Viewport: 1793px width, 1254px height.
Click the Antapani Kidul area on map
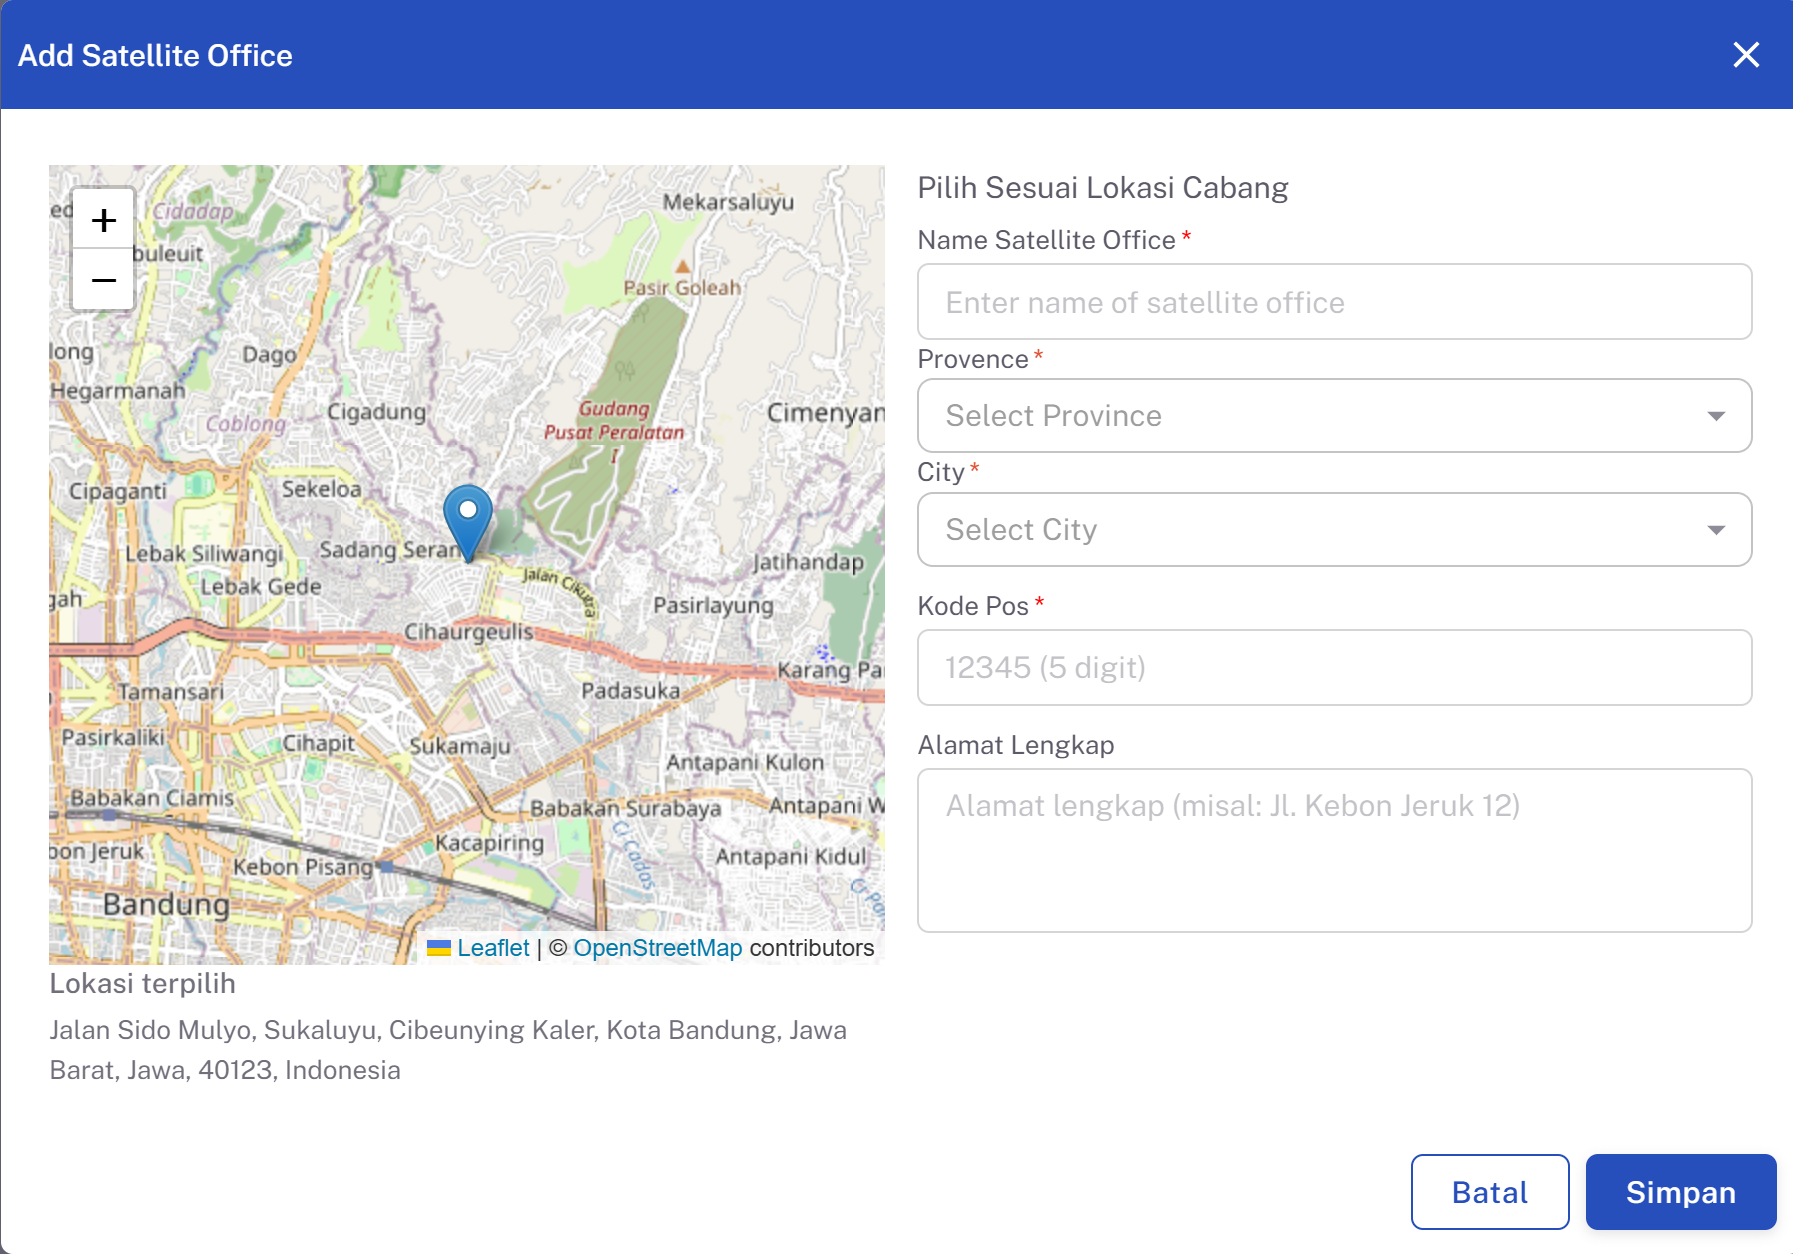(x=792, y=857)
